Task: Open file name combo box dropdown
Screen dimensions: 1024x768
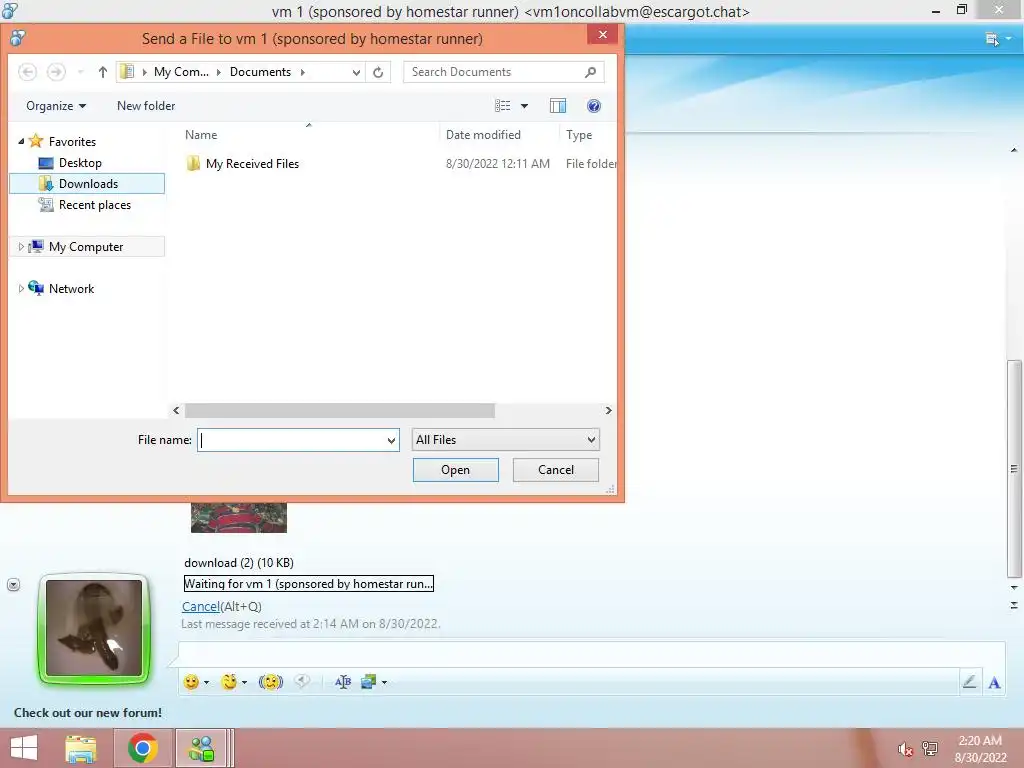Action: [391, 440]
